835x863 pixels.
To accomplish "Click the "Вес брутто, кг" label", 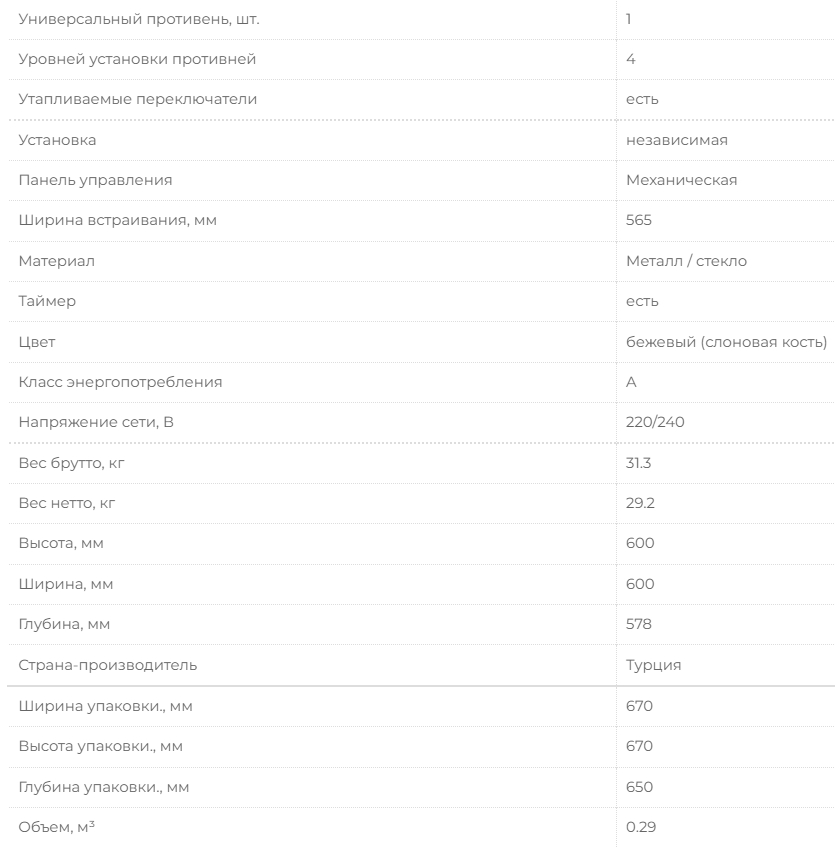I will click(70, 463).
